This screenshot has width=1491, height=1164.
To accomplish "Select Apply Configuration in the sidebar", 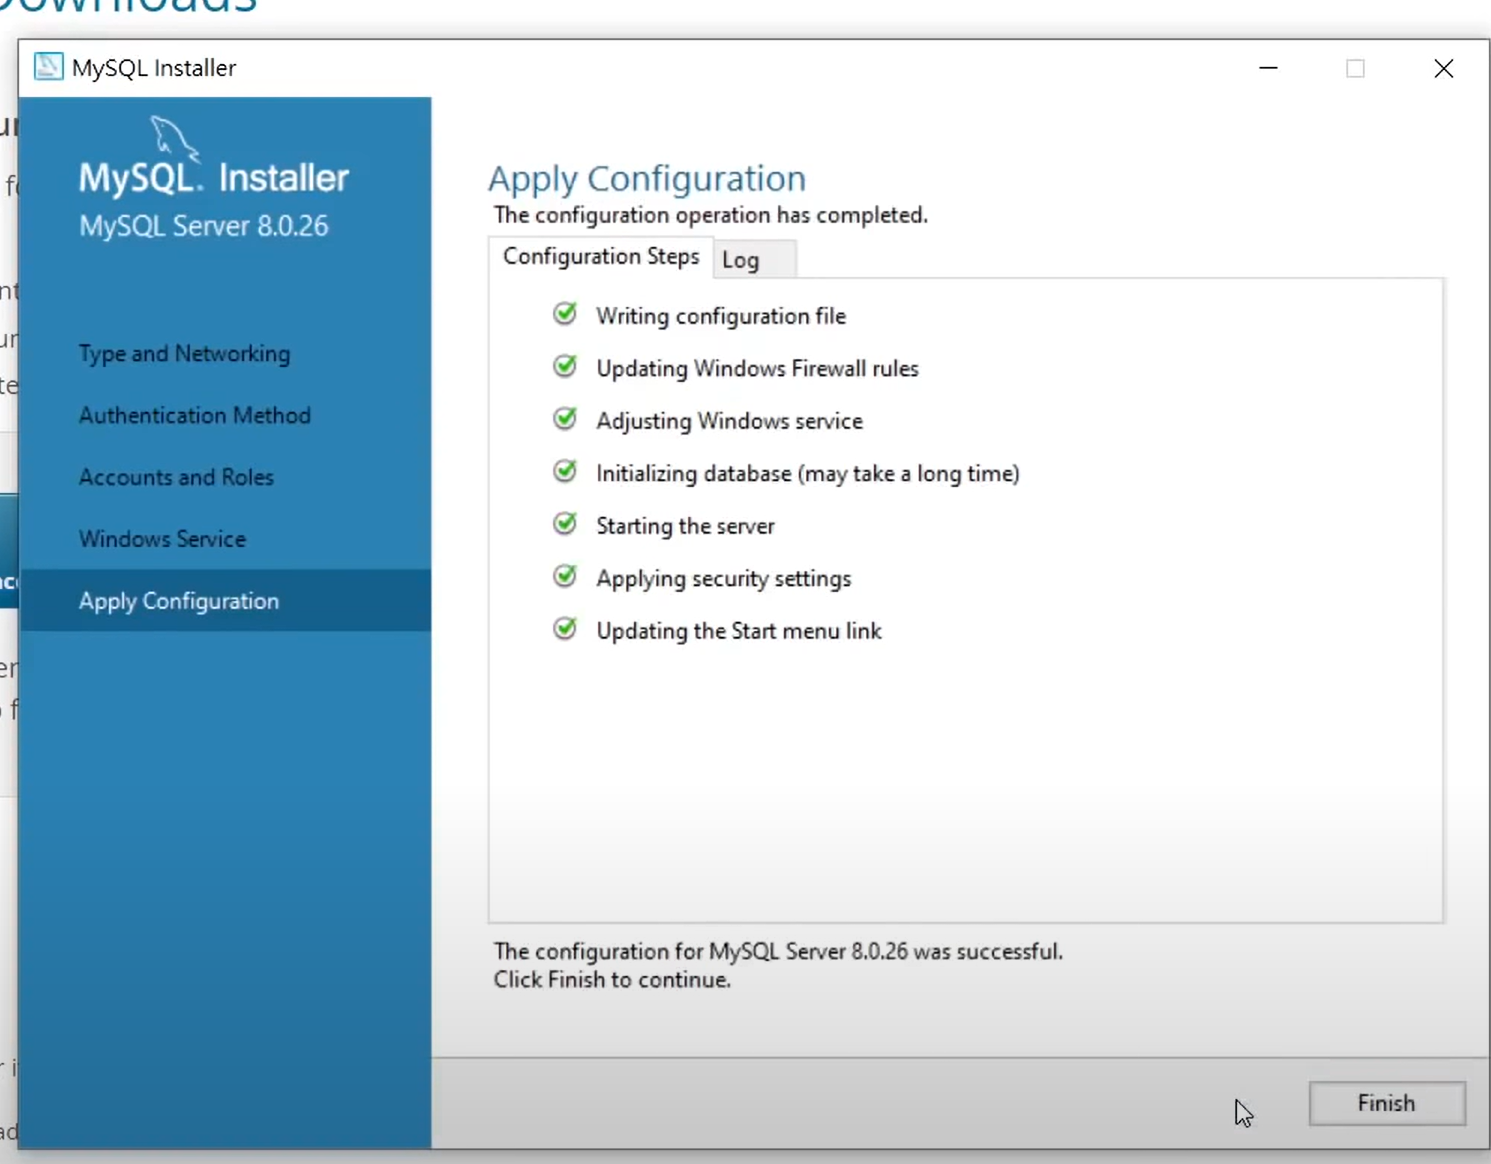I will (x=225, y=601).
